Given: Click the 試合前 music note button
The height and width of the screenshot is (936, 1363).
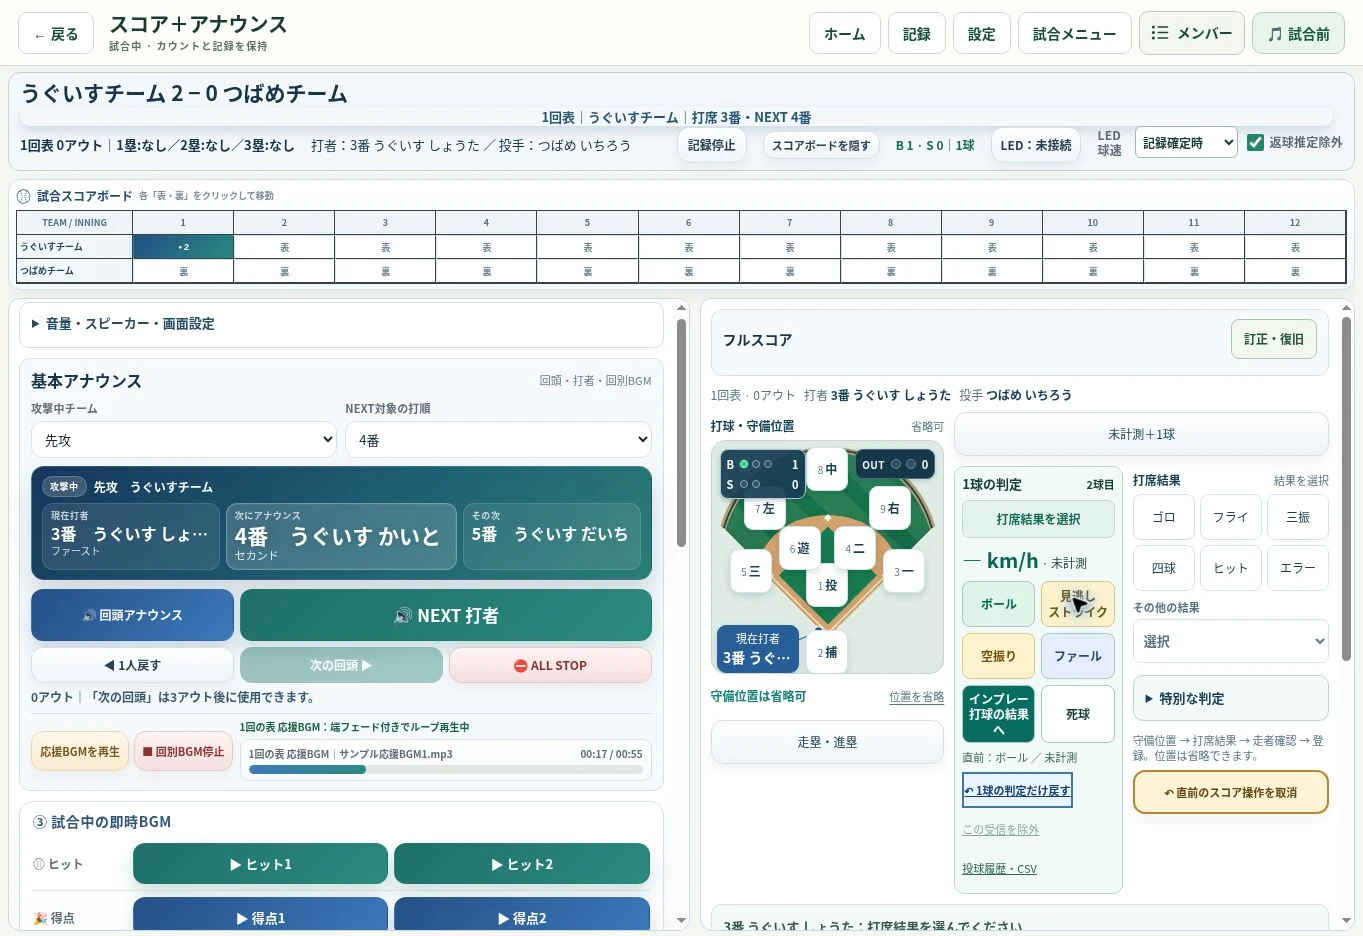Looking at the screenshot, I should coord(1298,33).
